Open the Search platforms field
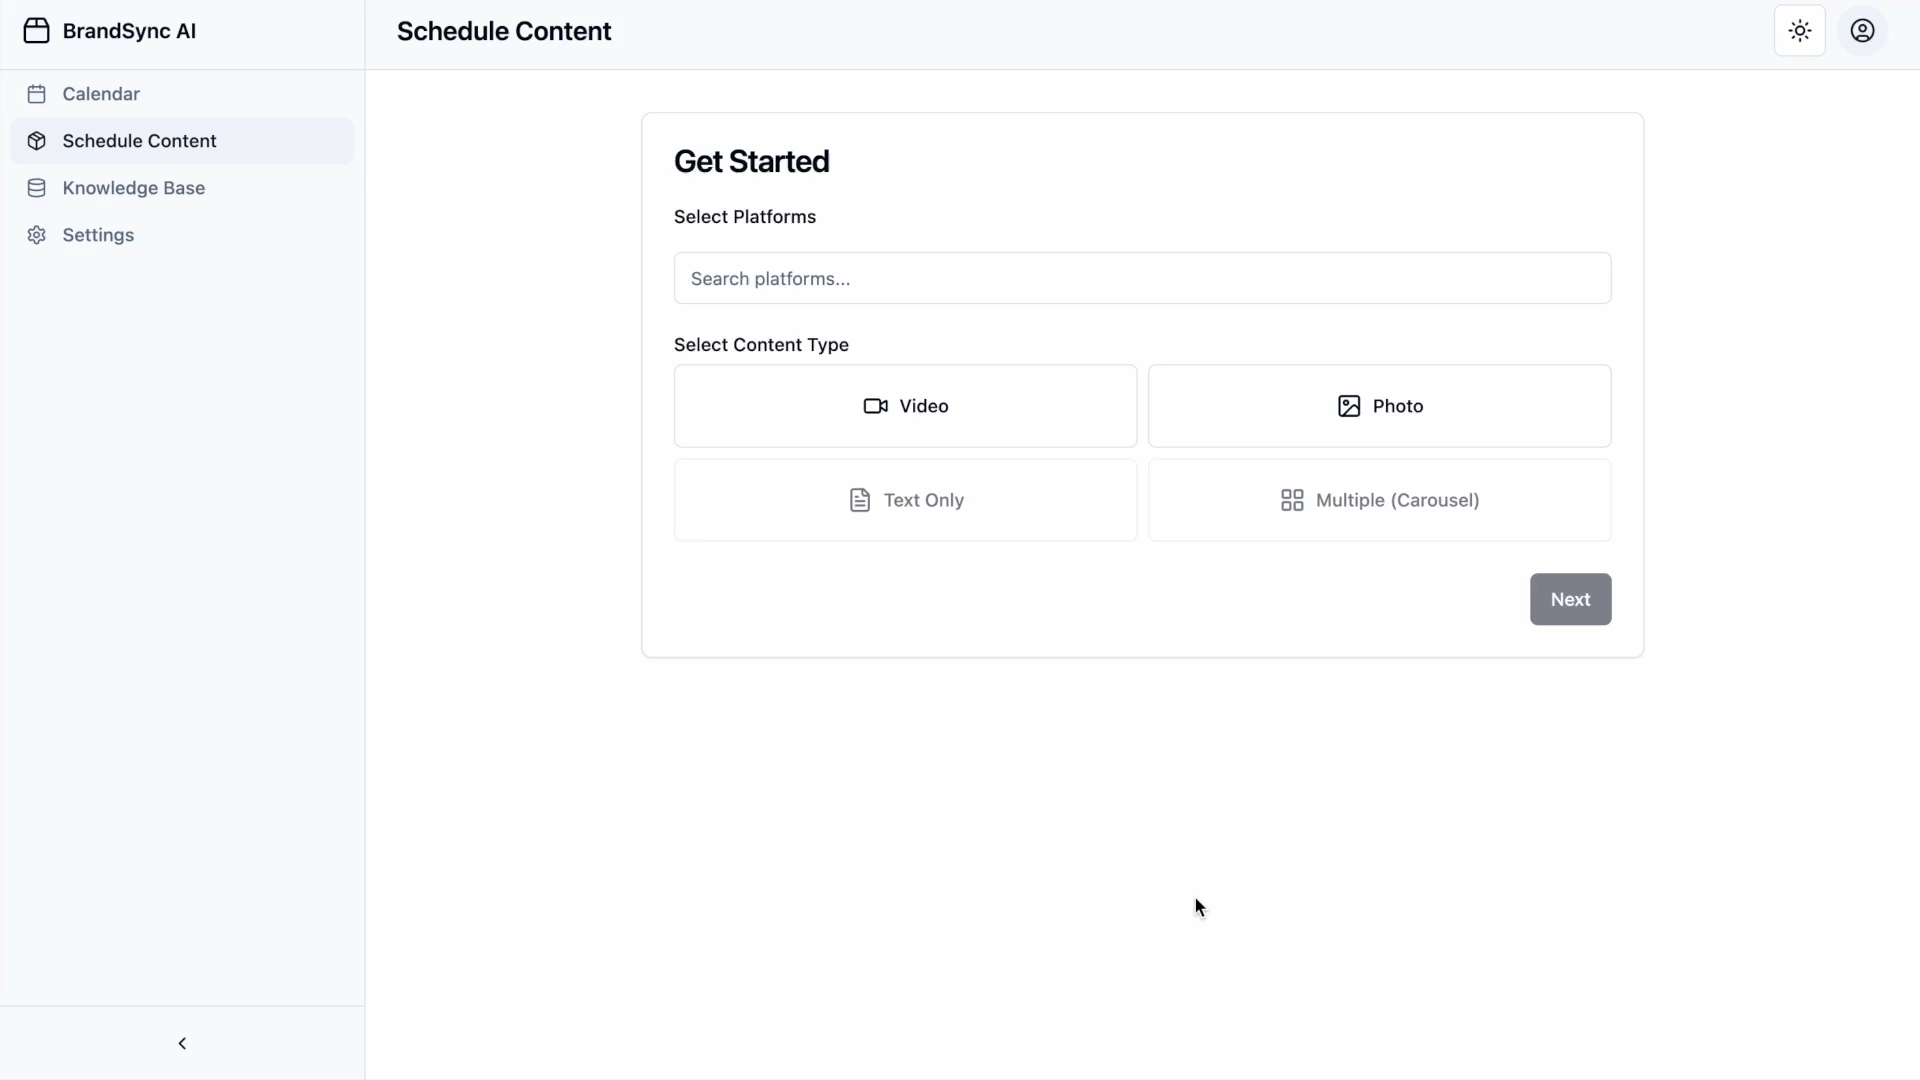This screenshot has width=1920, height=1080. coord(1141,278)
